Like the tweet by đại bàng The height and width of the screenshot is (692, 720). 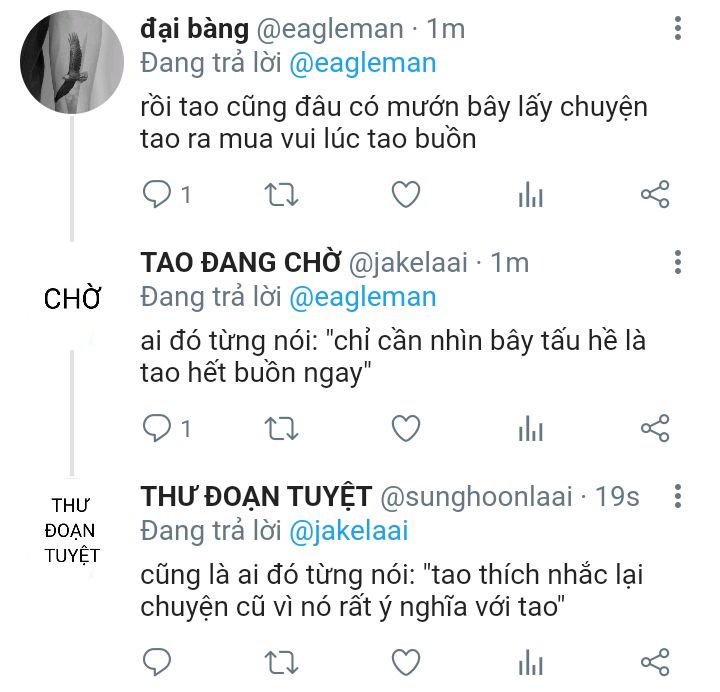pyautogui.click(x=405, y=194)
